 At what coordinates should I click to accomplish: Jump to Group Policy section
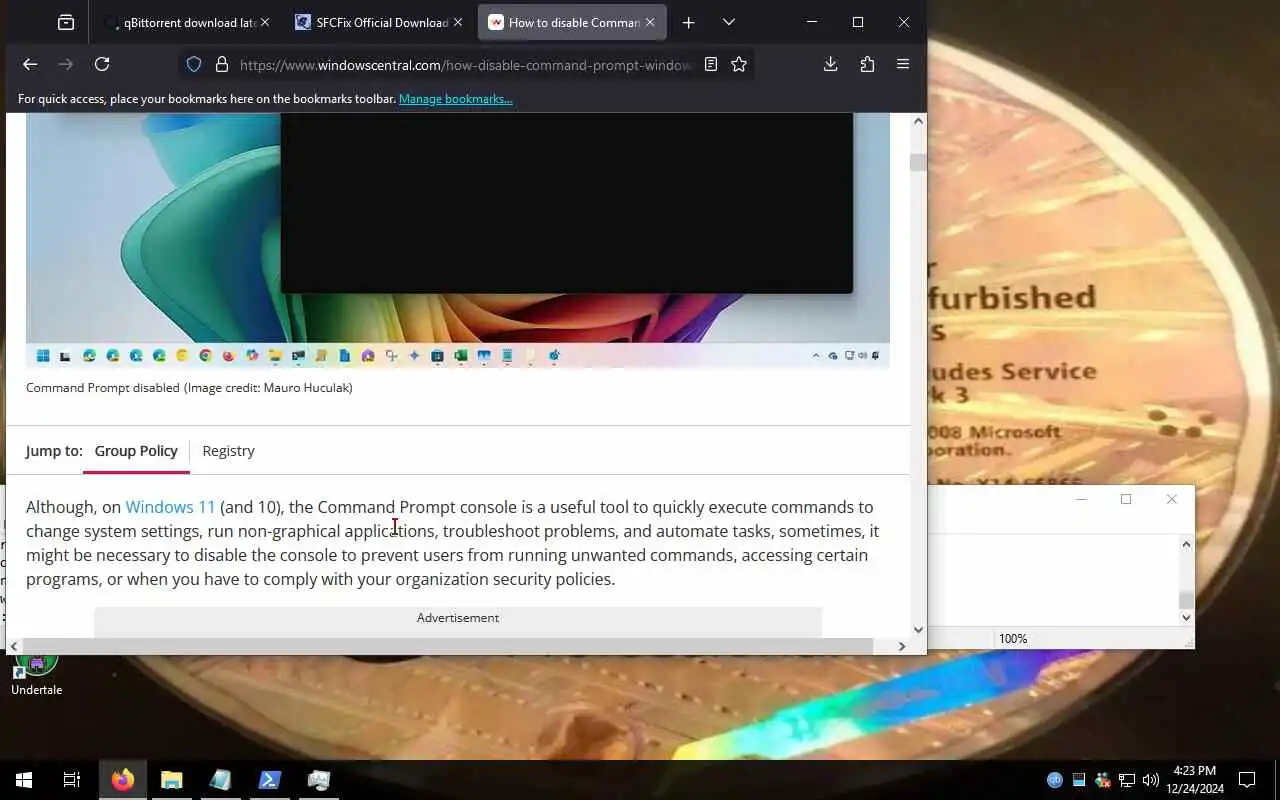tap(136, 451)
